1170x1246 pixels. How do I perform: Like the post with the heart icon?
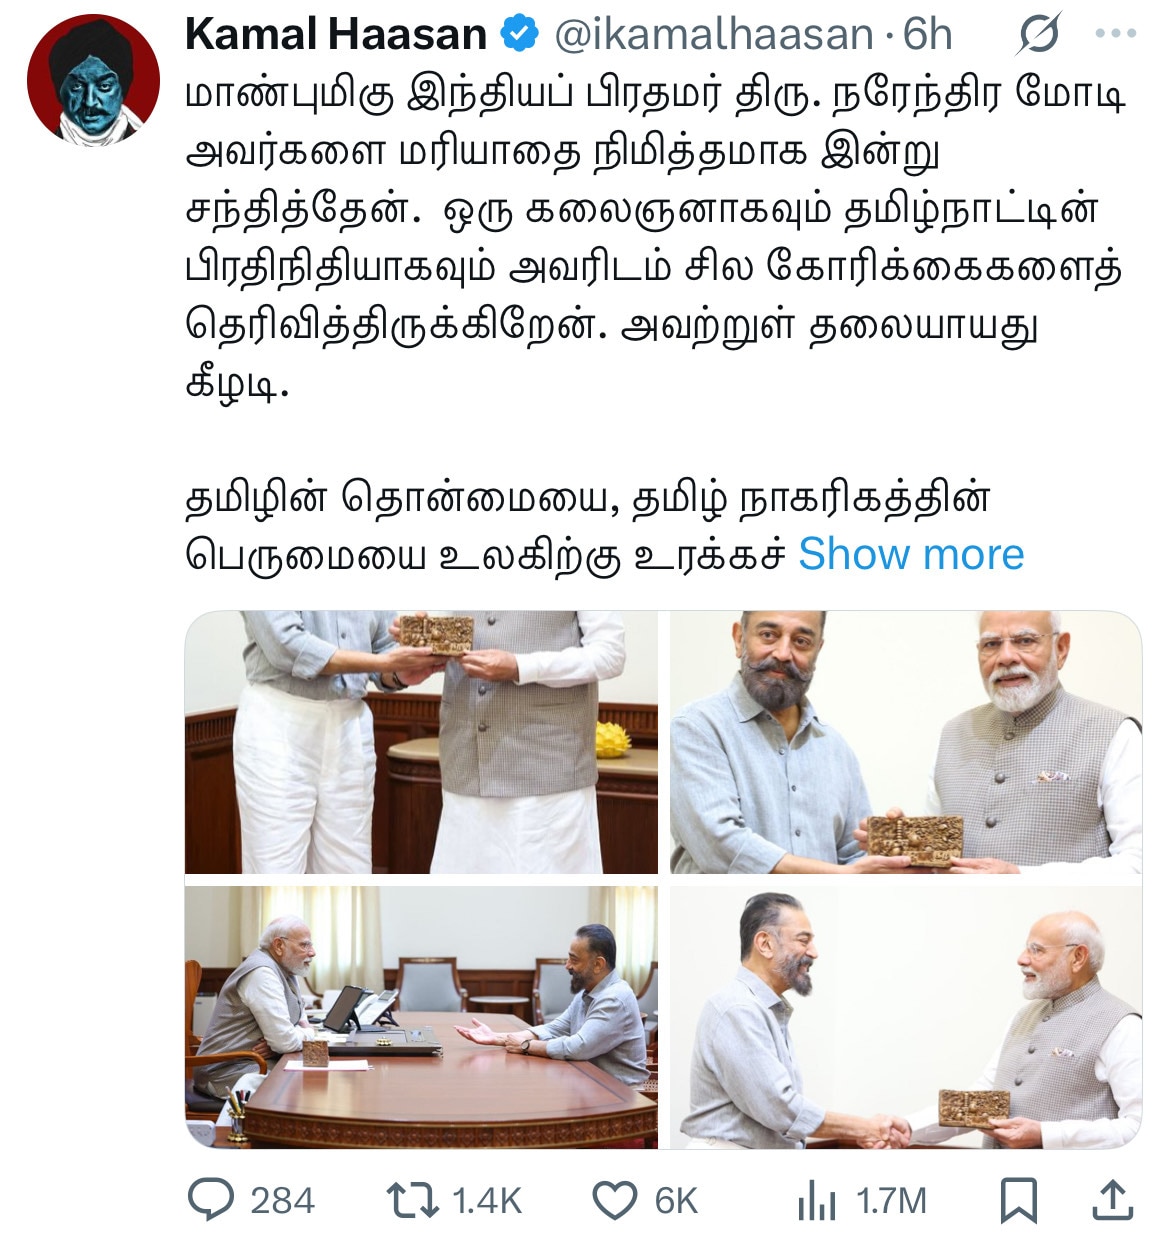615,1200
